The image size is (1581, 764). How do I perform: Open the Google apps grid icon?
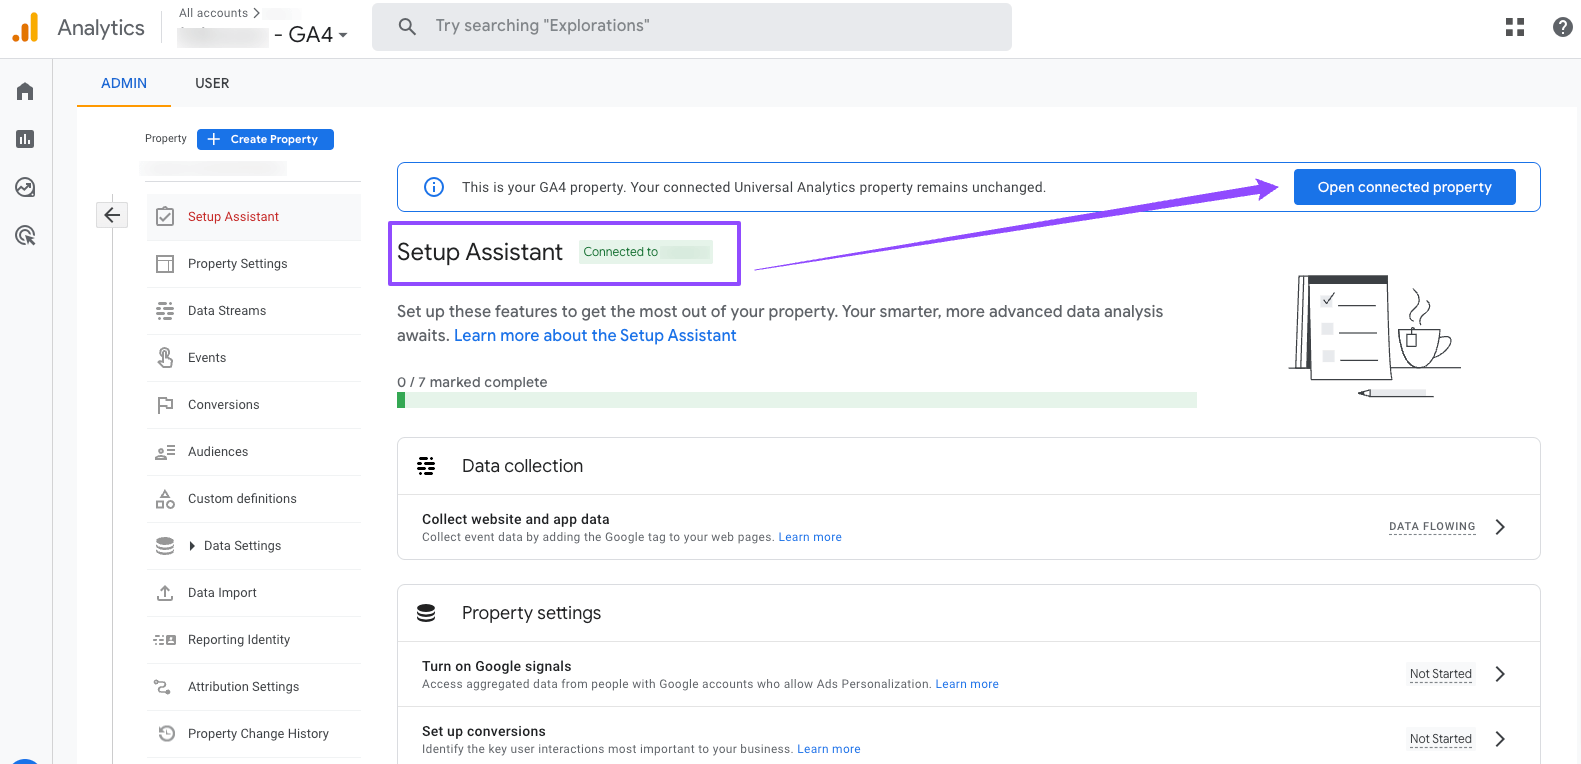[x=1515, y=27]
